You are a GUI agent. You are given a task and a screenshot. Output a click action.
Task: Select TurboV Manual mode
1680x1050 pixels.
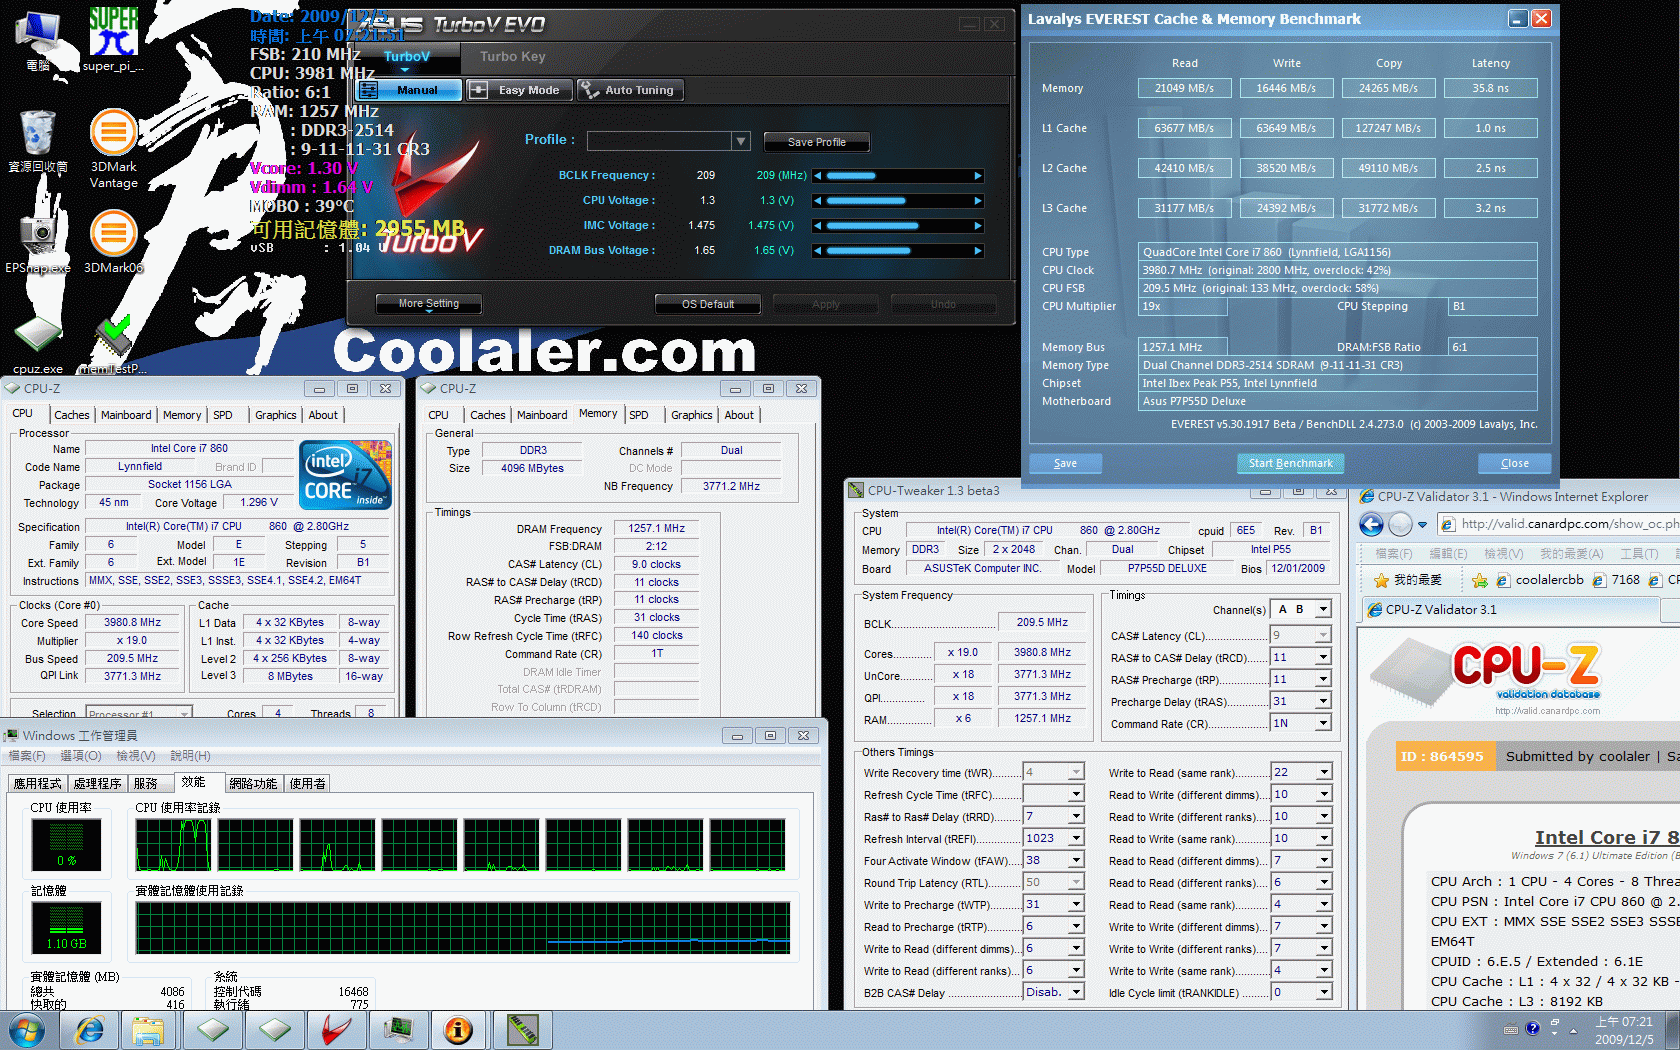click(410, 90)
